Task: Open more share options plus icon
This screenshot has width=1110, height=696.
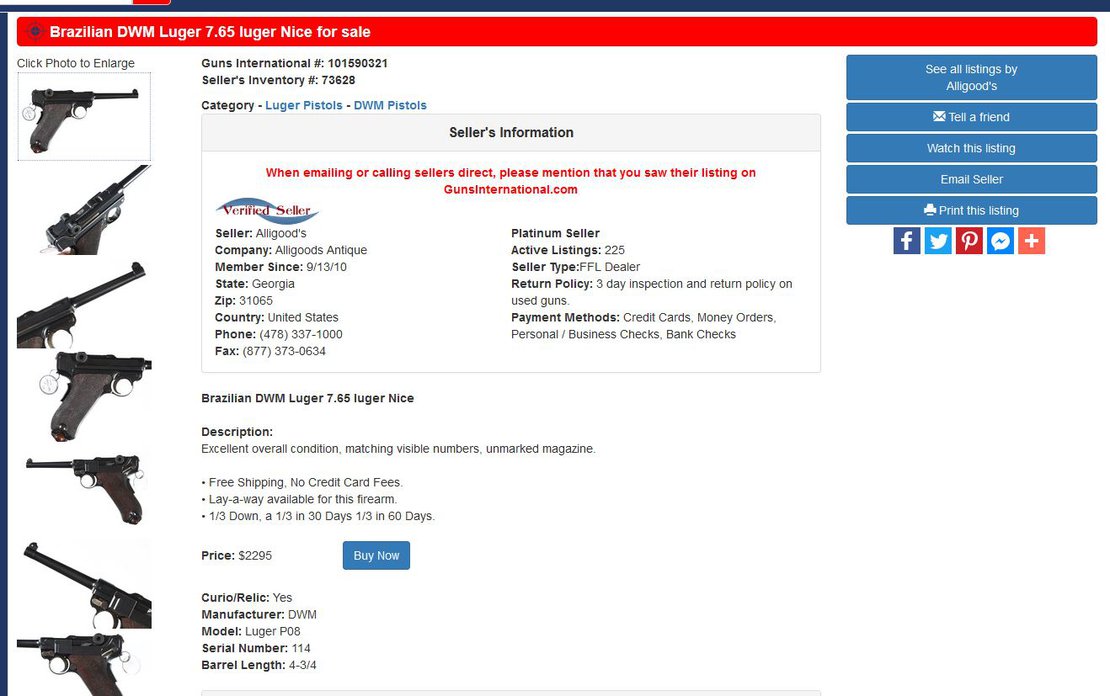Action: [1031, 241]
